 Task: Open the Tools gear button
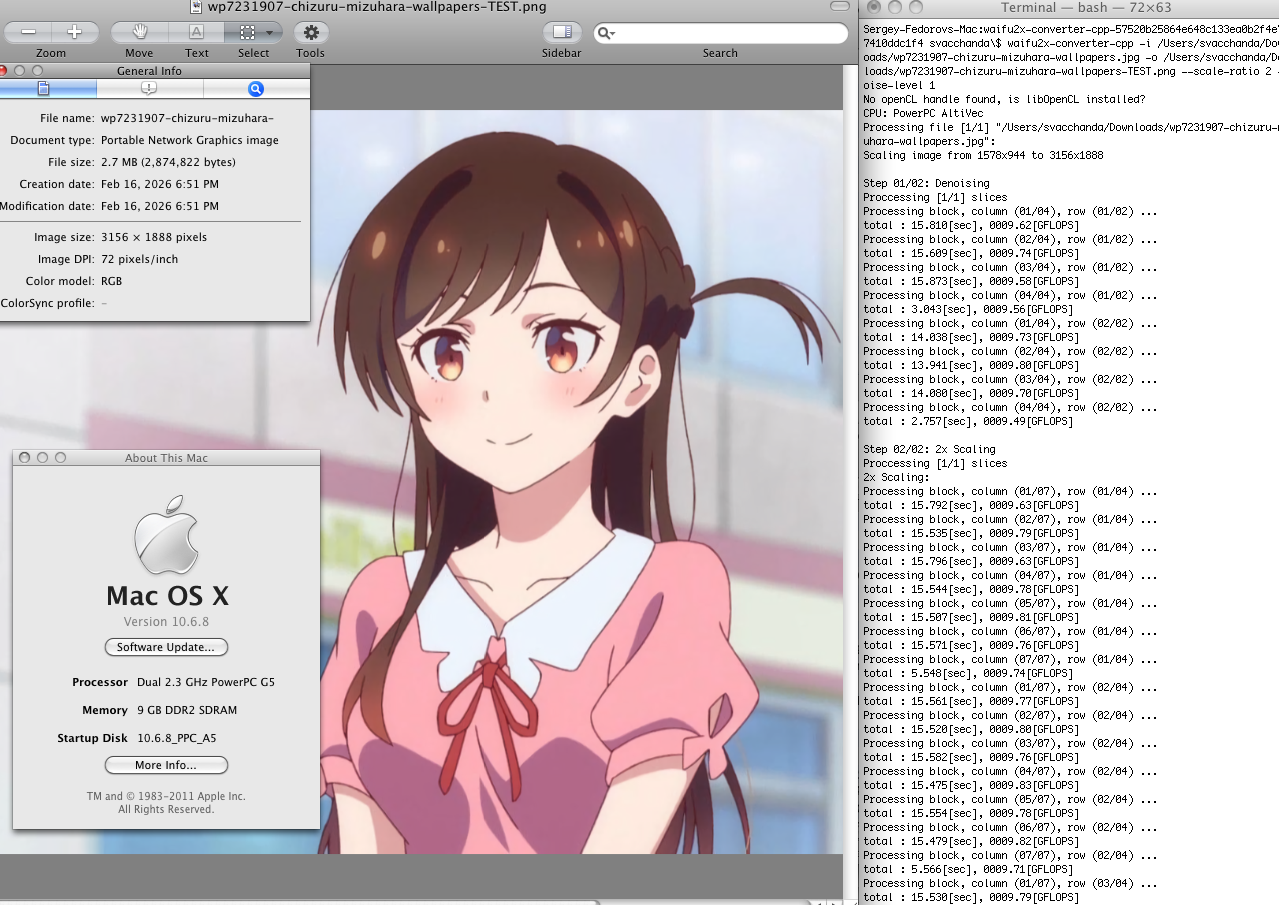(311, 32)
